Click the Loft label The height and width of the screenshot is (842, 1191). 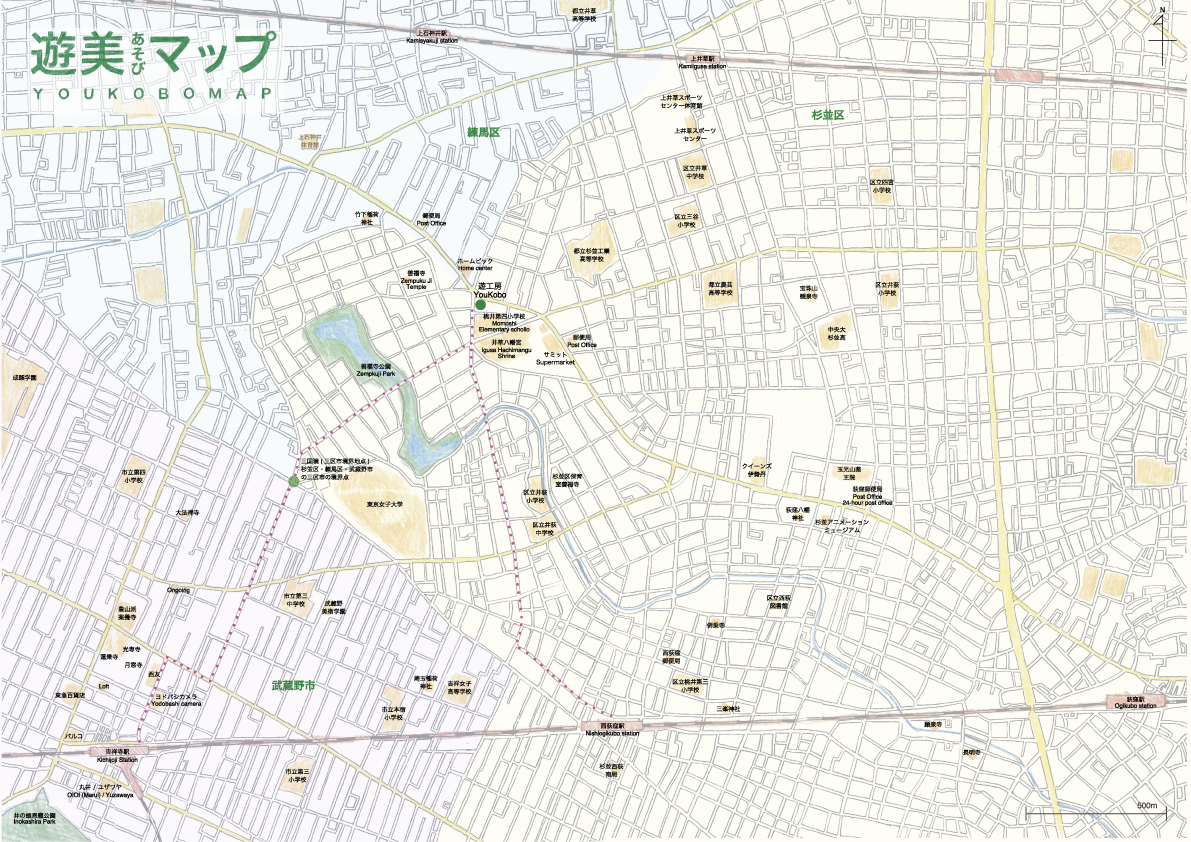[x=104, y=686]
